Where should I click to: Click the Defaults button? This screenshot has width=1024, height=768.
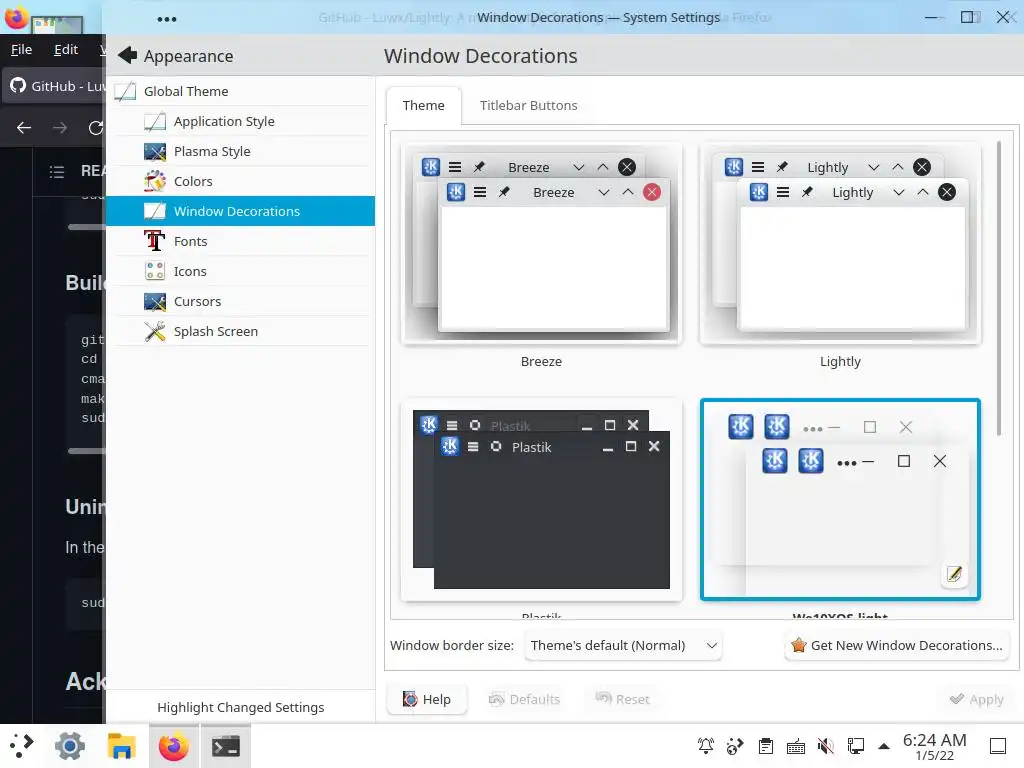tap(524, 699)
